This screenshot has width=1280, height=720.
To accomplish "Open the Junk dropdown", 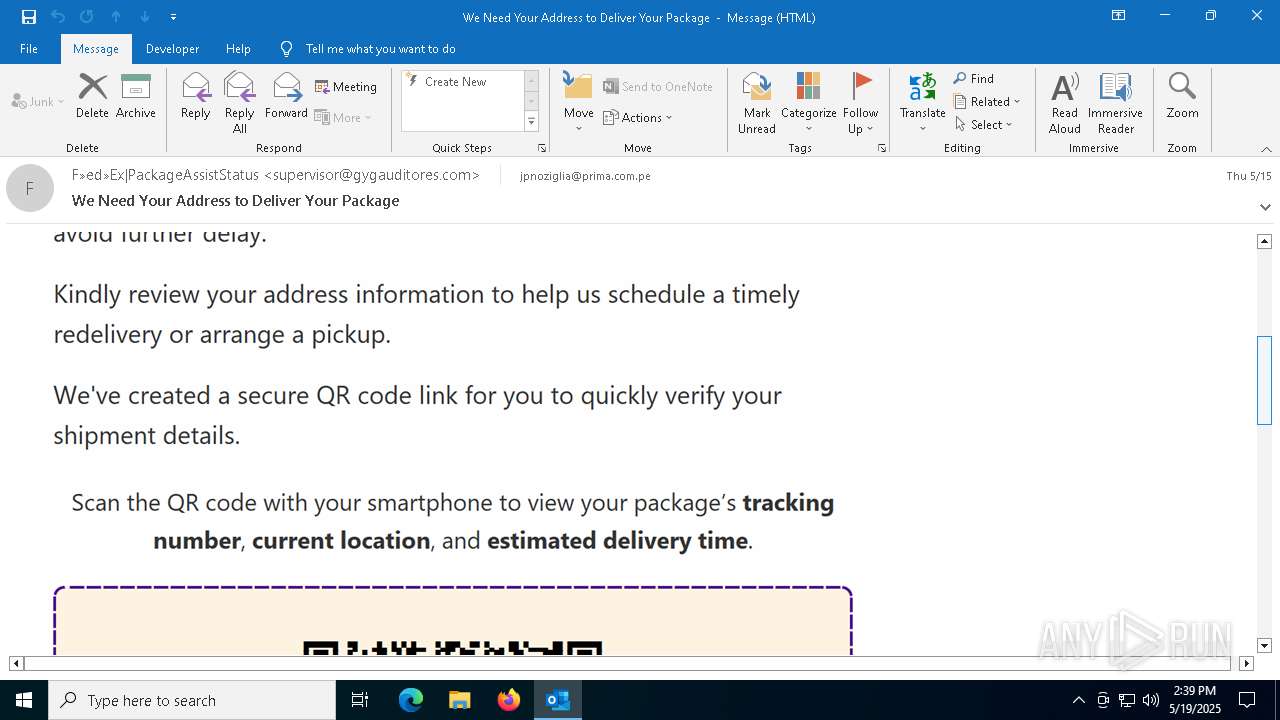I will 38,101.
